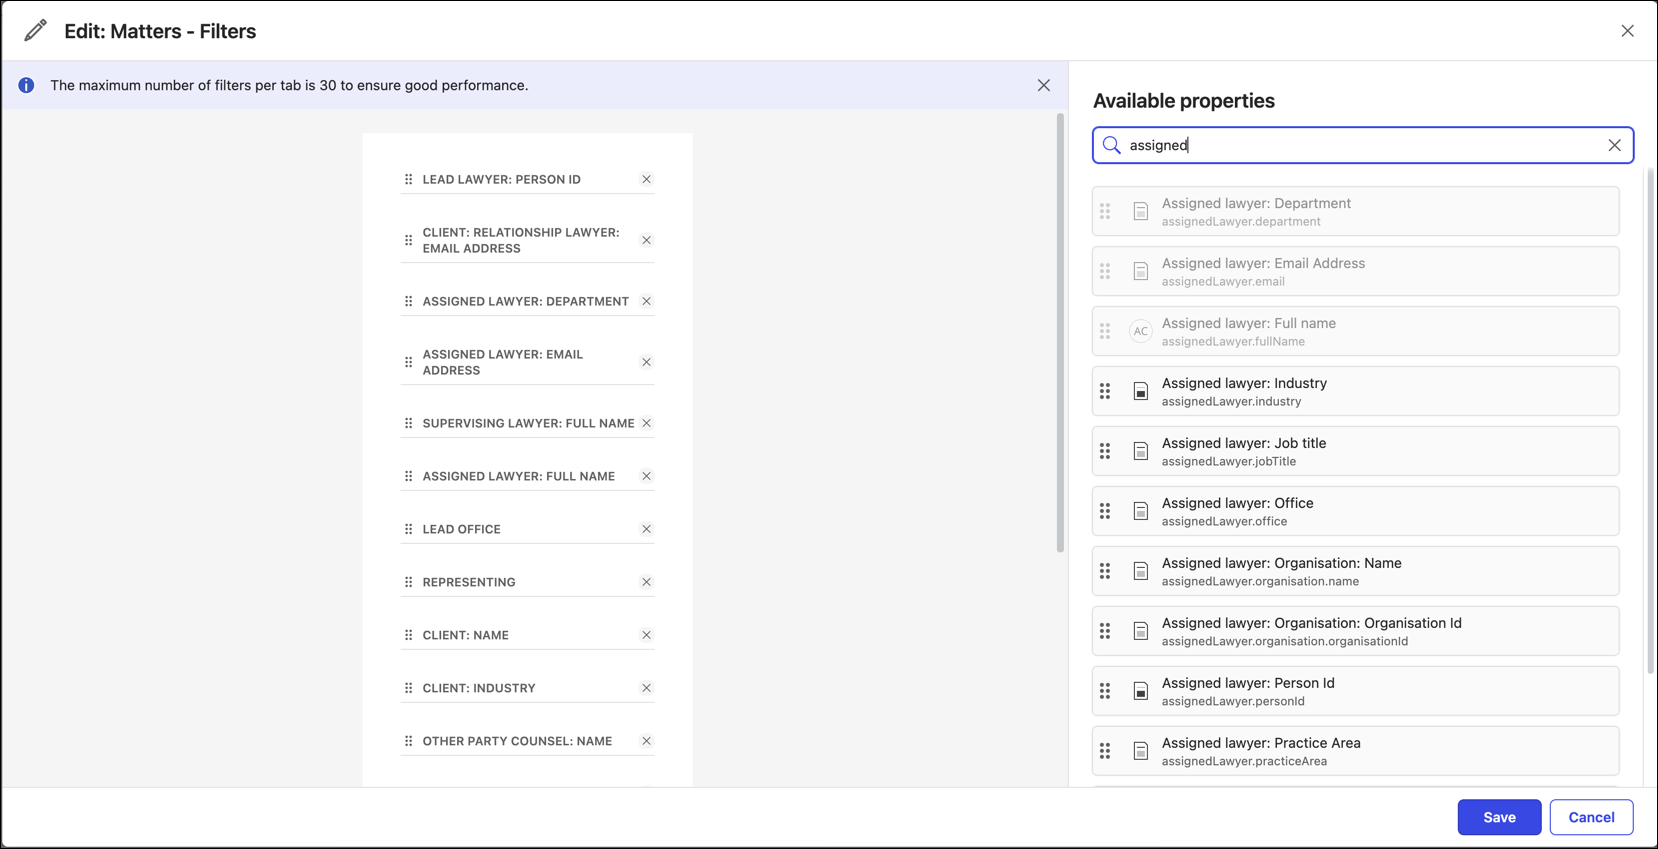Remove the Assigned Lawyer: Full Name filter

tap(646, 476)
